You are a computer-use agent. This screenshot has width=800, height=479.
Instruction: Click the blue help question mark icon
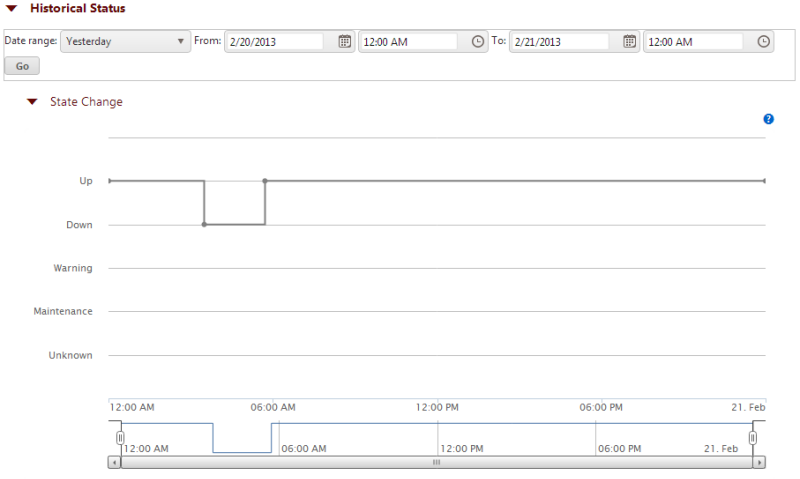768,119
